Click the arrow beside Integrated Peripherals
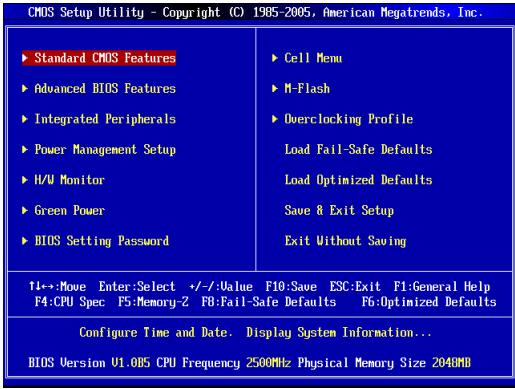The image size is (515, 389). click(x=25, y=119)
